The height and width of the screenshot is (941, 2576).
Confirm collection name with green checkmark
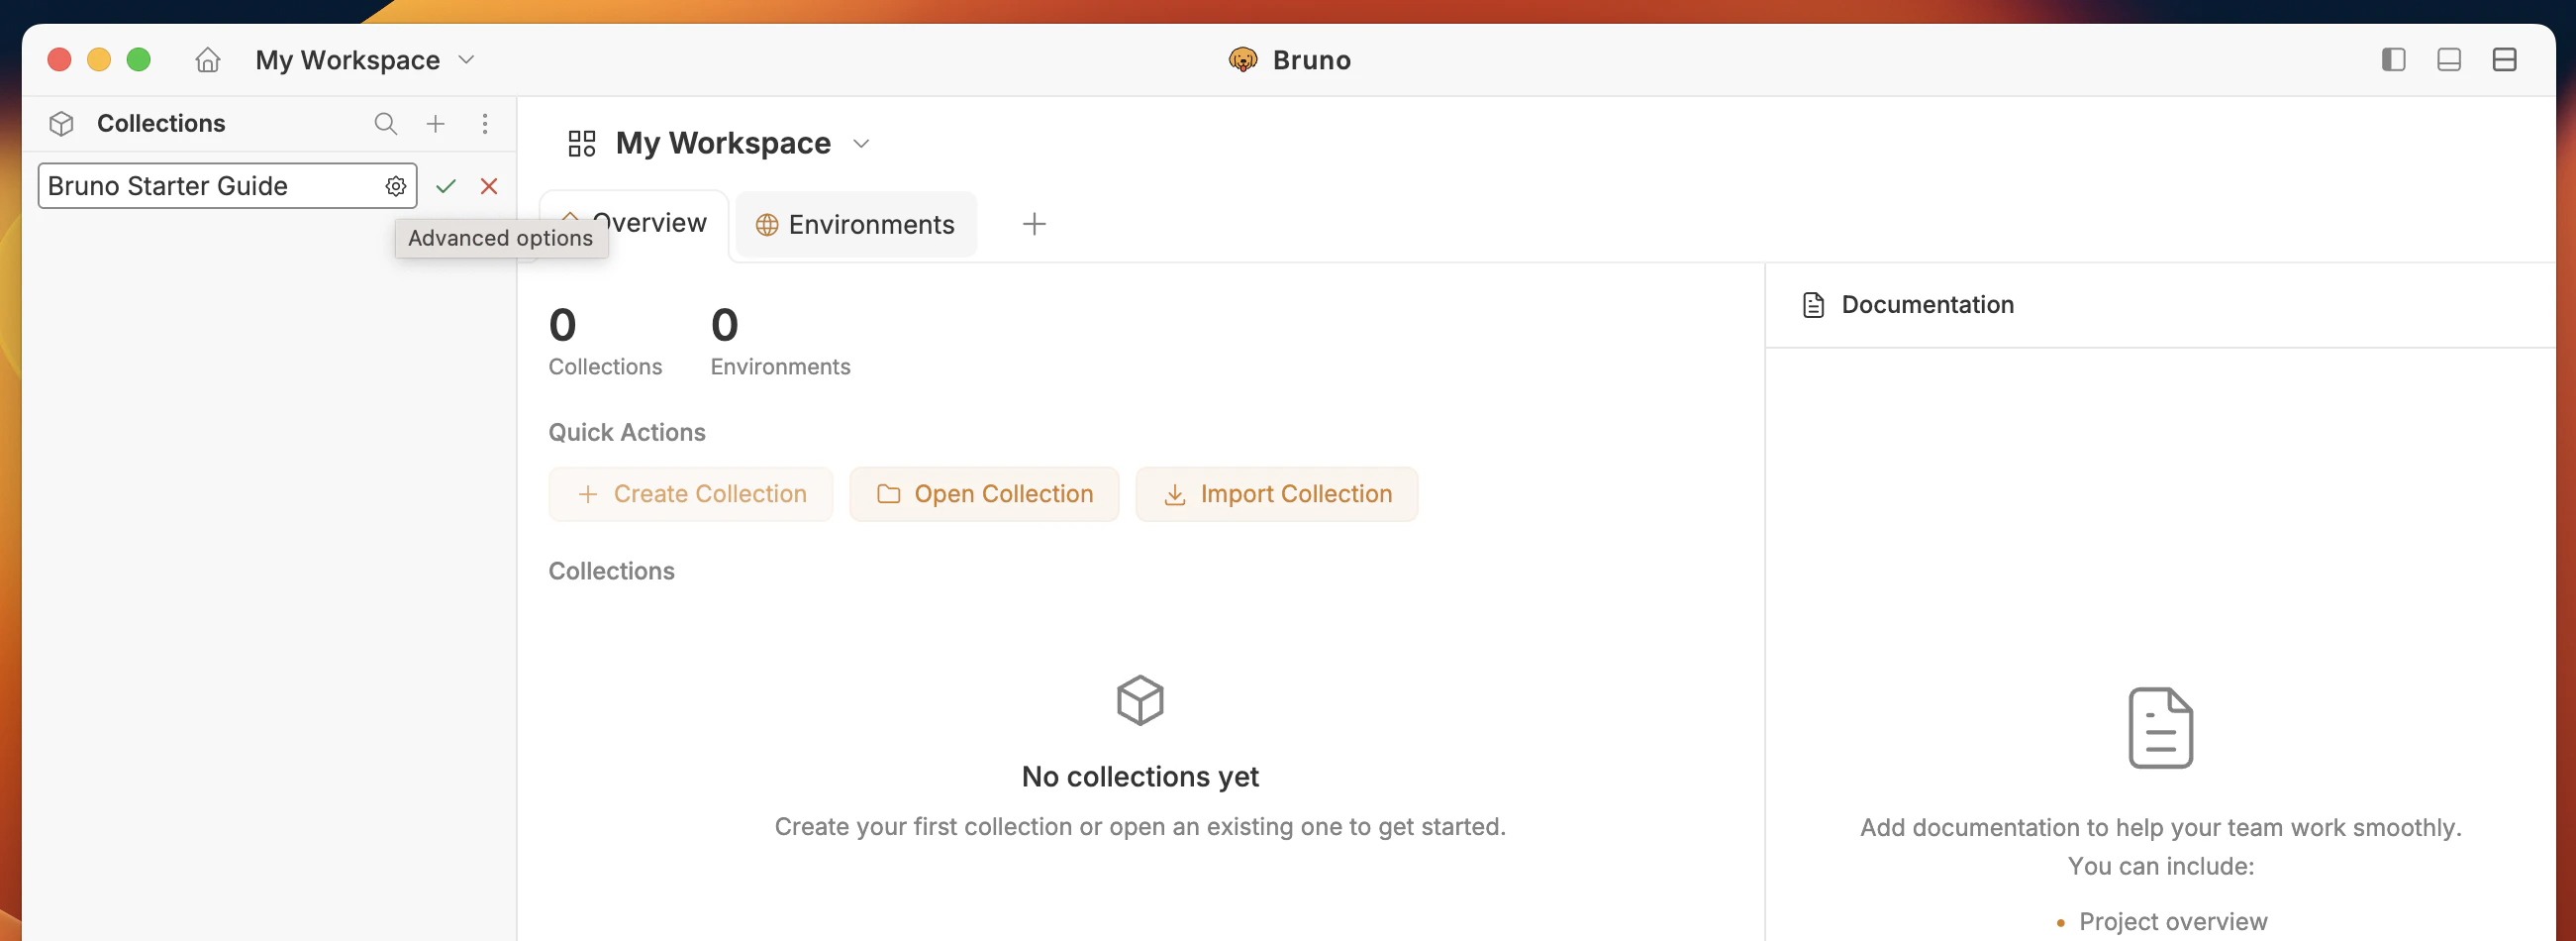coord(446,186)
